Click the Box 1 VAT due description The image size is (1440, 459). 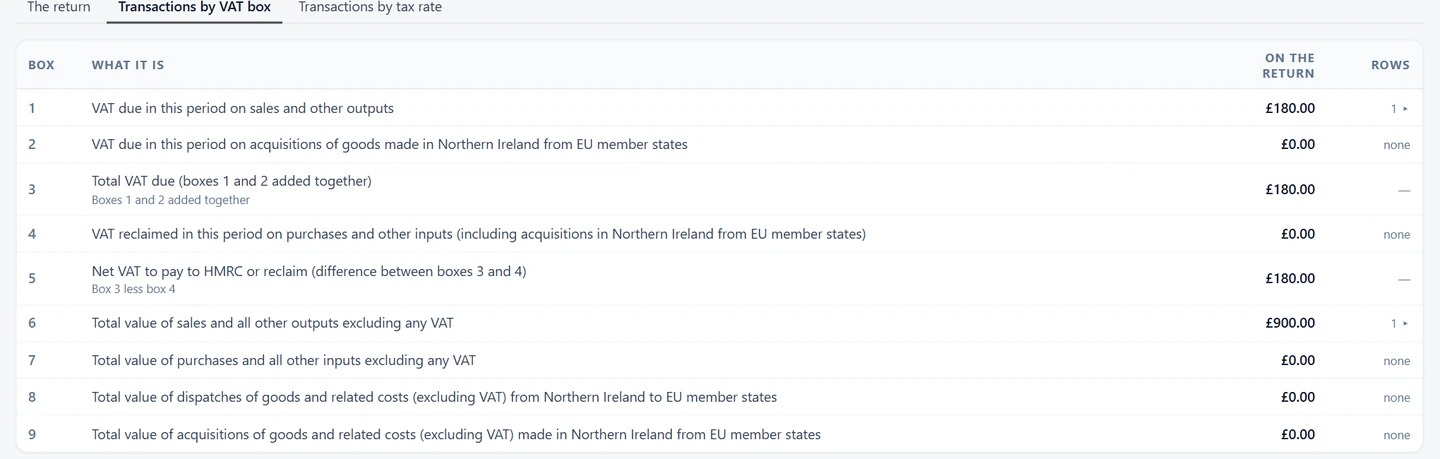243,108
